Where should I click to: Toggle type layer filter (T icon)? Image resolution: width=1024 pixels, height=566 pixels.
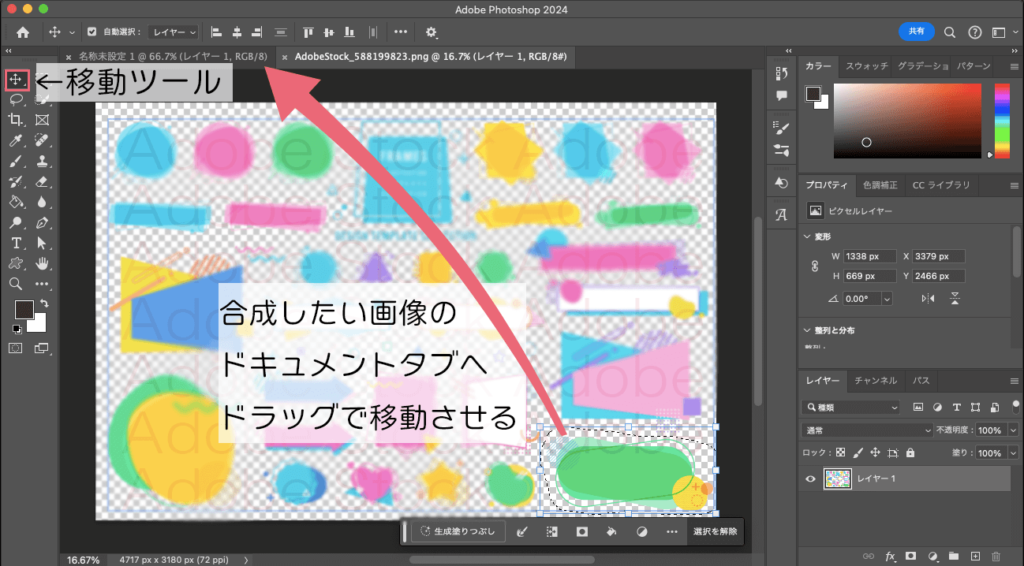956,407
